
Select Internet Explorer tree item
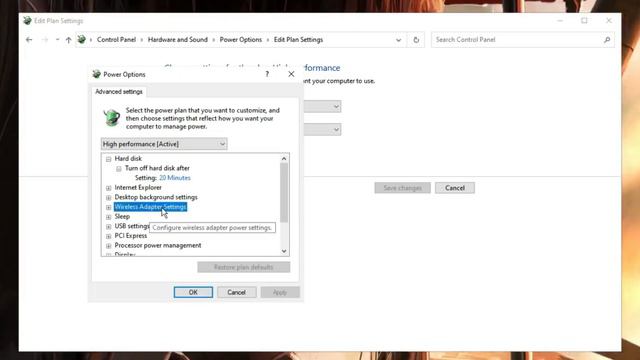coord(138,187)
